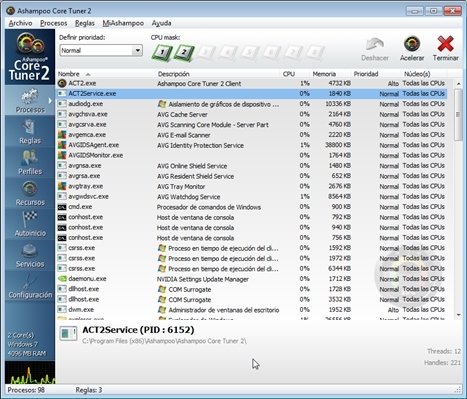Click the ACT2.exe process icon

tap(62, 83)
